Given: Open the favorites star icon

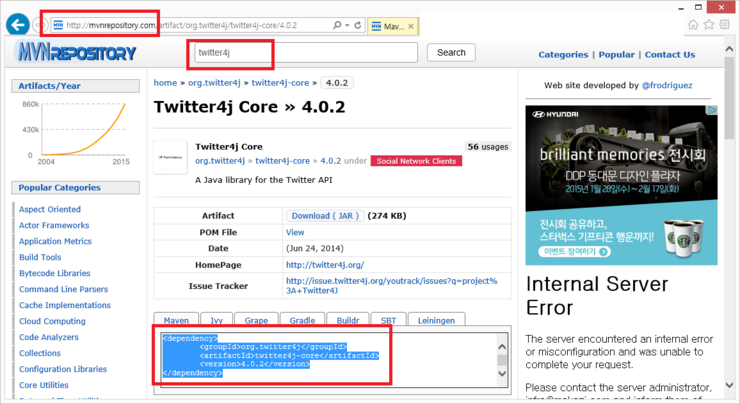Looking at the screenshot, I should (710, 25).
